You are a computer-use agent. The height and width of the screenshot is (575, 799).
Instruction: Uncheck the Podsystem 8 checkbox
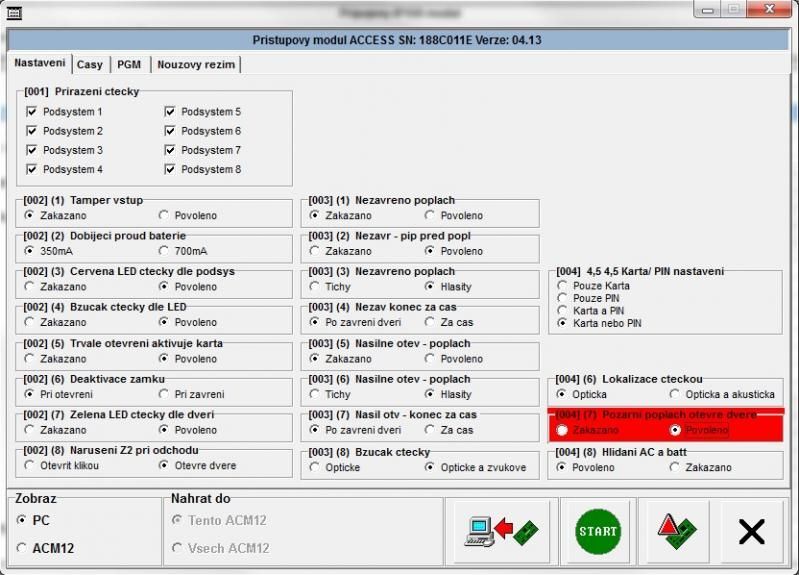(x=170, y=169)
